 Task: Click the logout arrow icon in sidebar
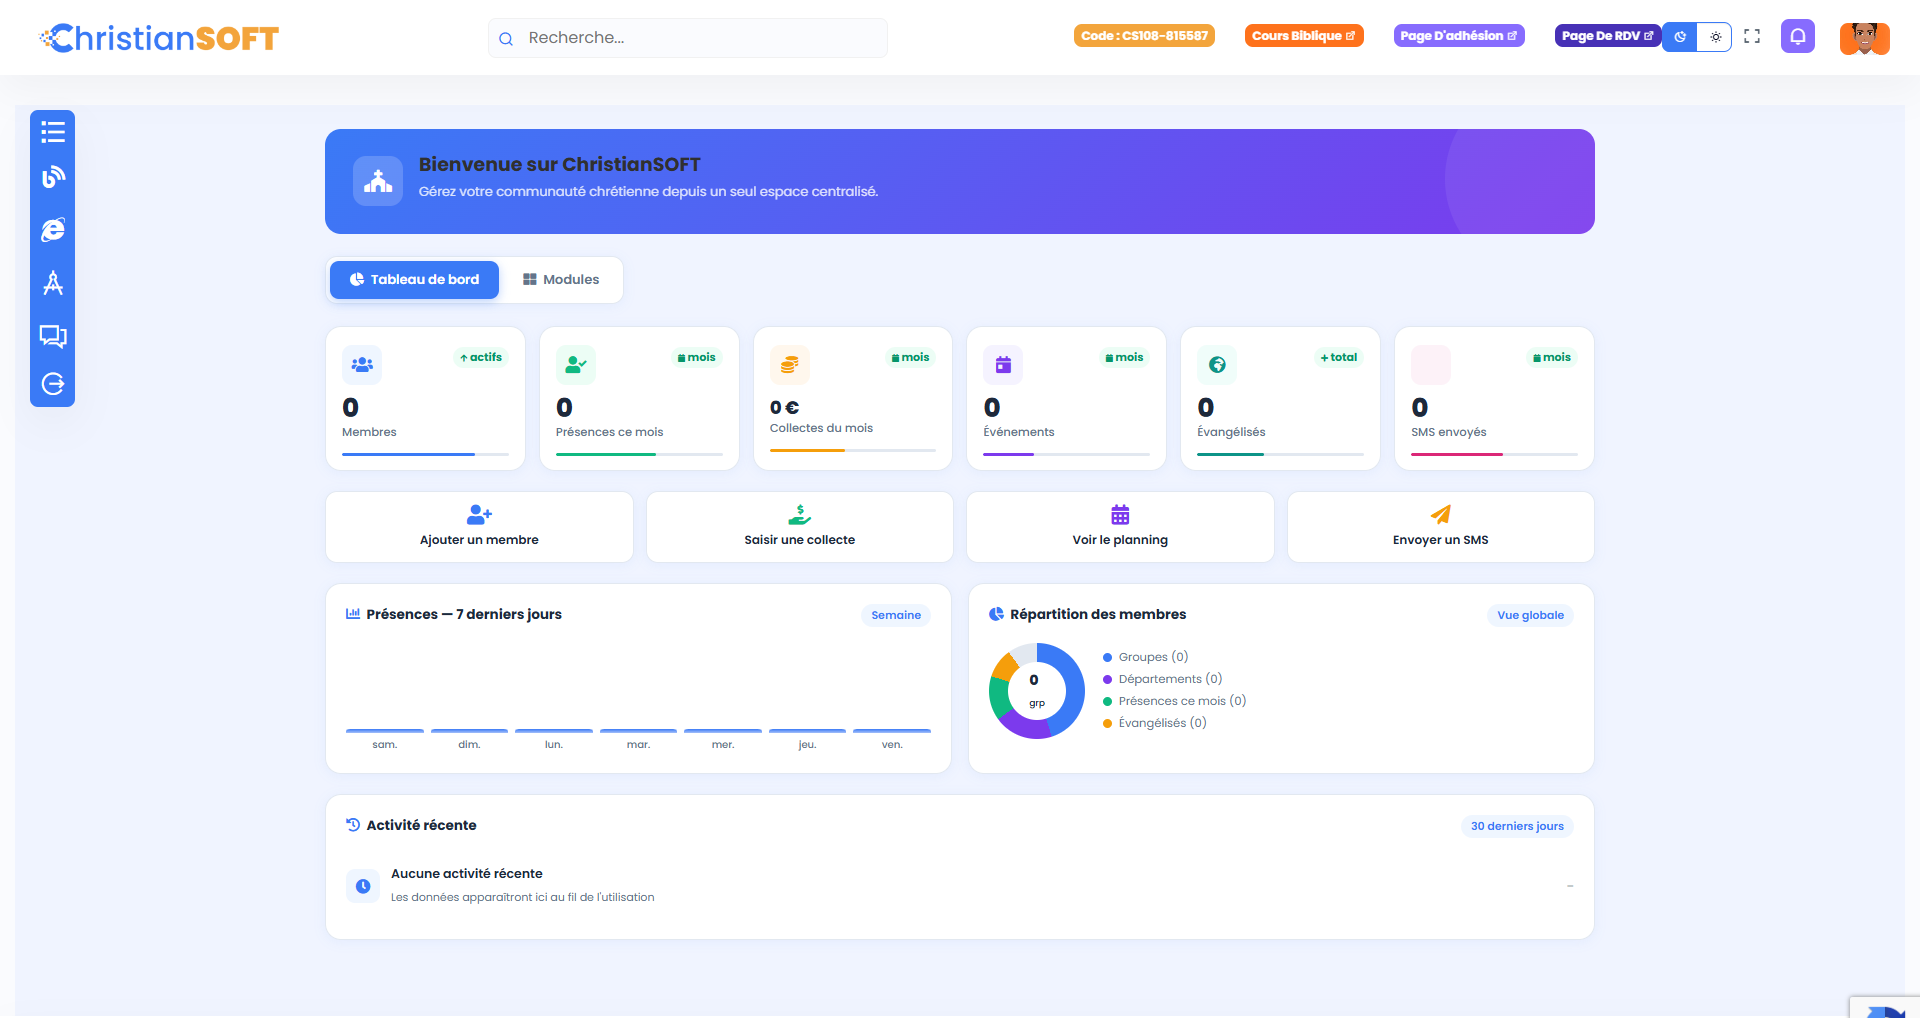coord(53,384)
